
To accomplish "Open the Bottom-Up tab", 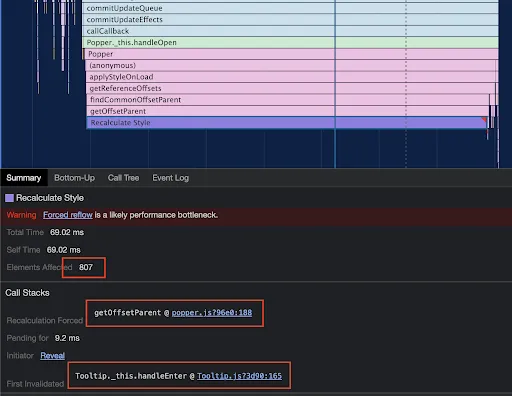I will click(74, 178).
